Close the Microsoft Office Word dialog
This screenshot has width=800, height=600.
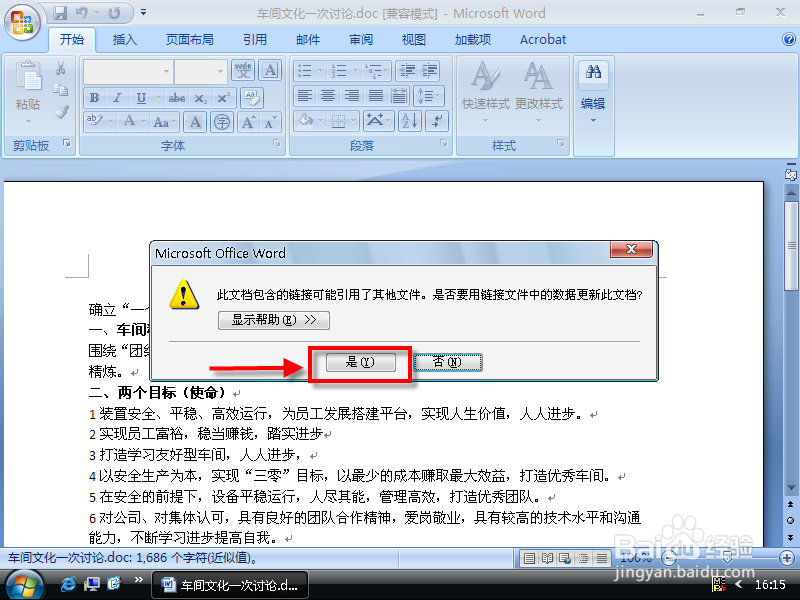(x=632, y=249)
